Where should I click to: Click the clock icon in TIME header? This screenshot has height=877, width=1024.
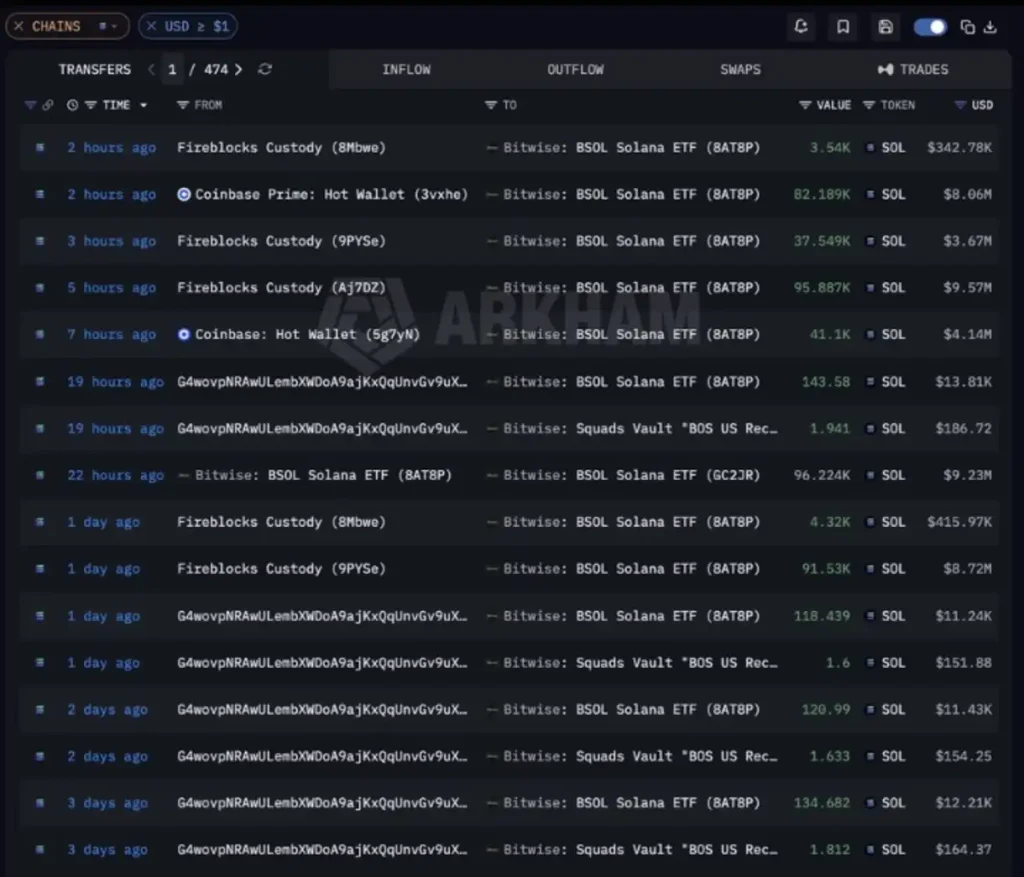pyautogui.click(x=72, y=105)
